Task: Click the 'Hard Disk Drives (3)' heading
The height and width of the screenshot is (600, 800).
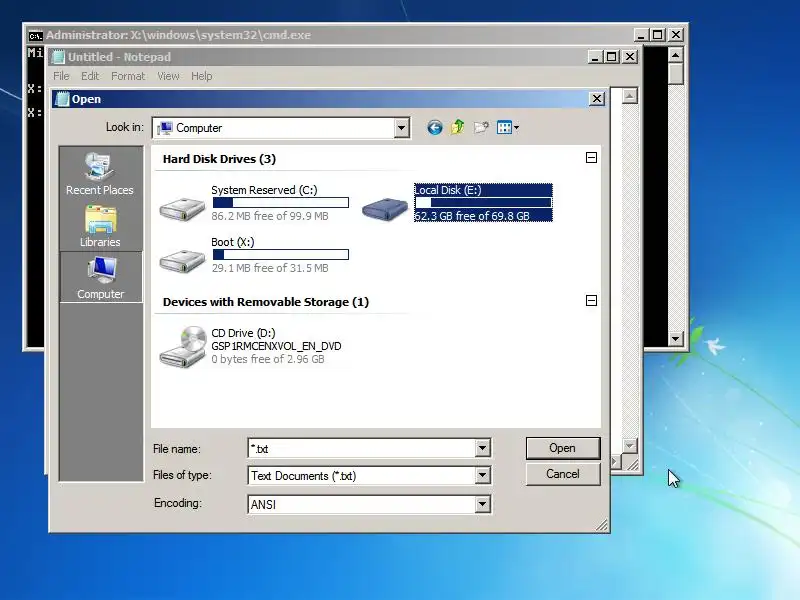Action: pos(219,159)
